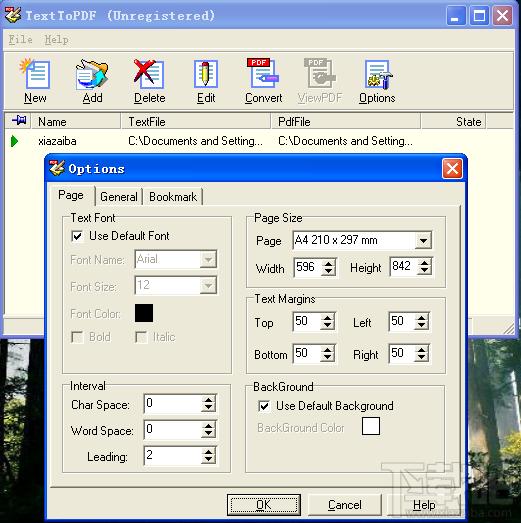This screenshot has width=521, height=523.
Task: Click the OK button
Action: pos(264,505)
